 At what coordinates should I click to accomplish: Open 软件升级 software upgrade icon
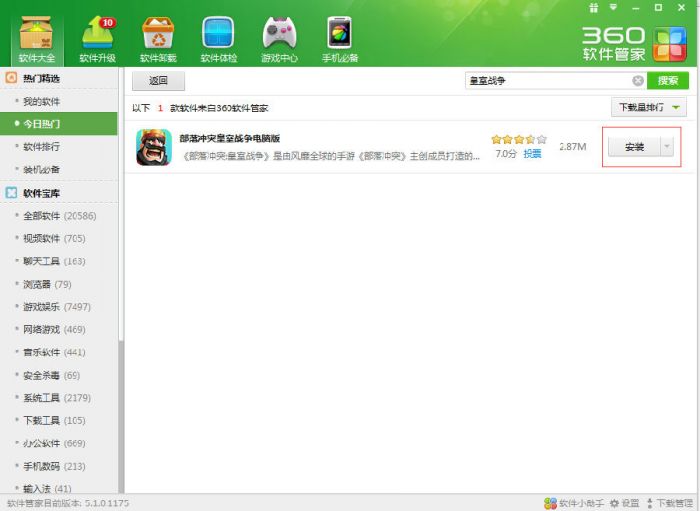coord(97,37)
